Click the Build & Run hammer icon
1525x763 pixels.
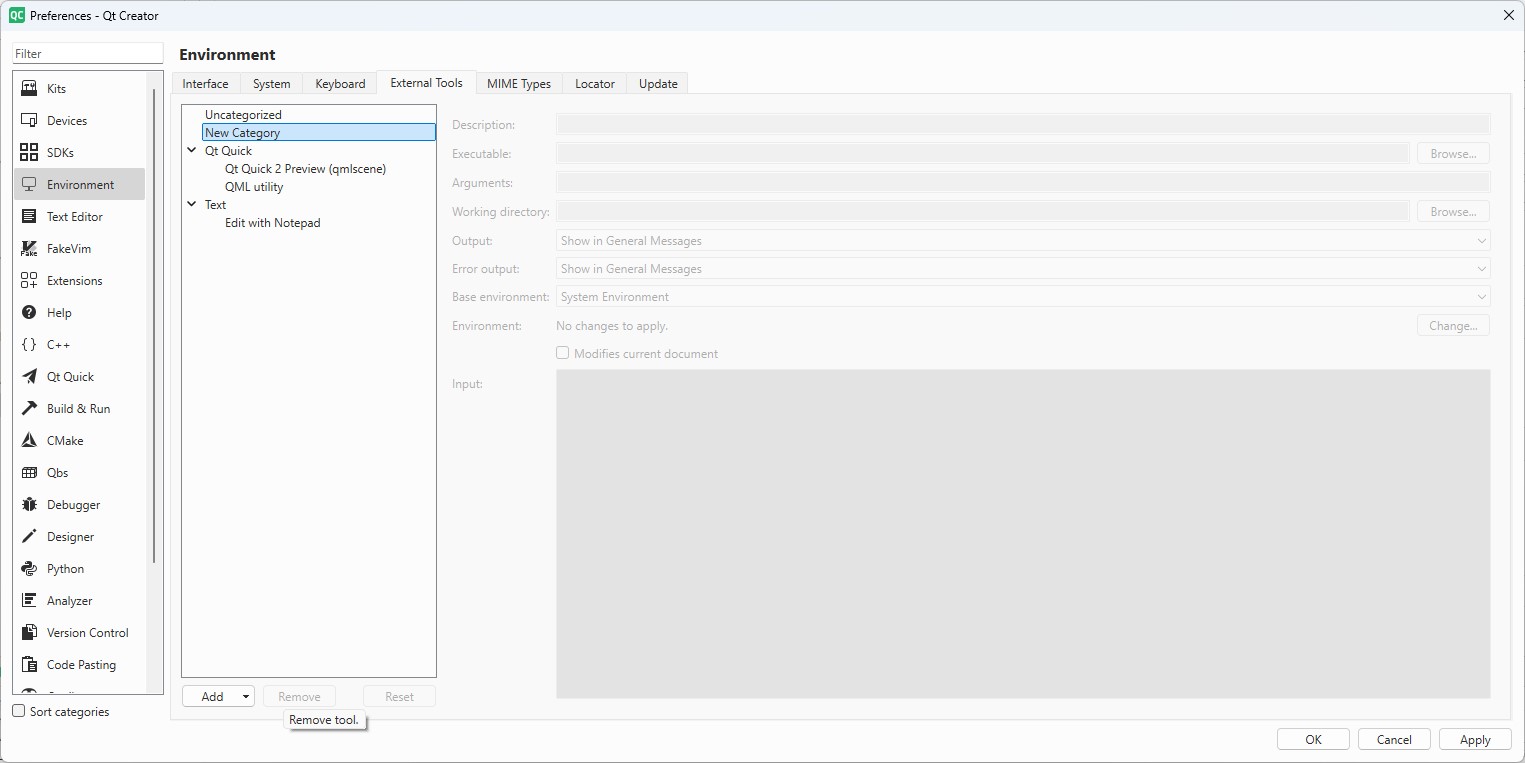coord(29,409)
